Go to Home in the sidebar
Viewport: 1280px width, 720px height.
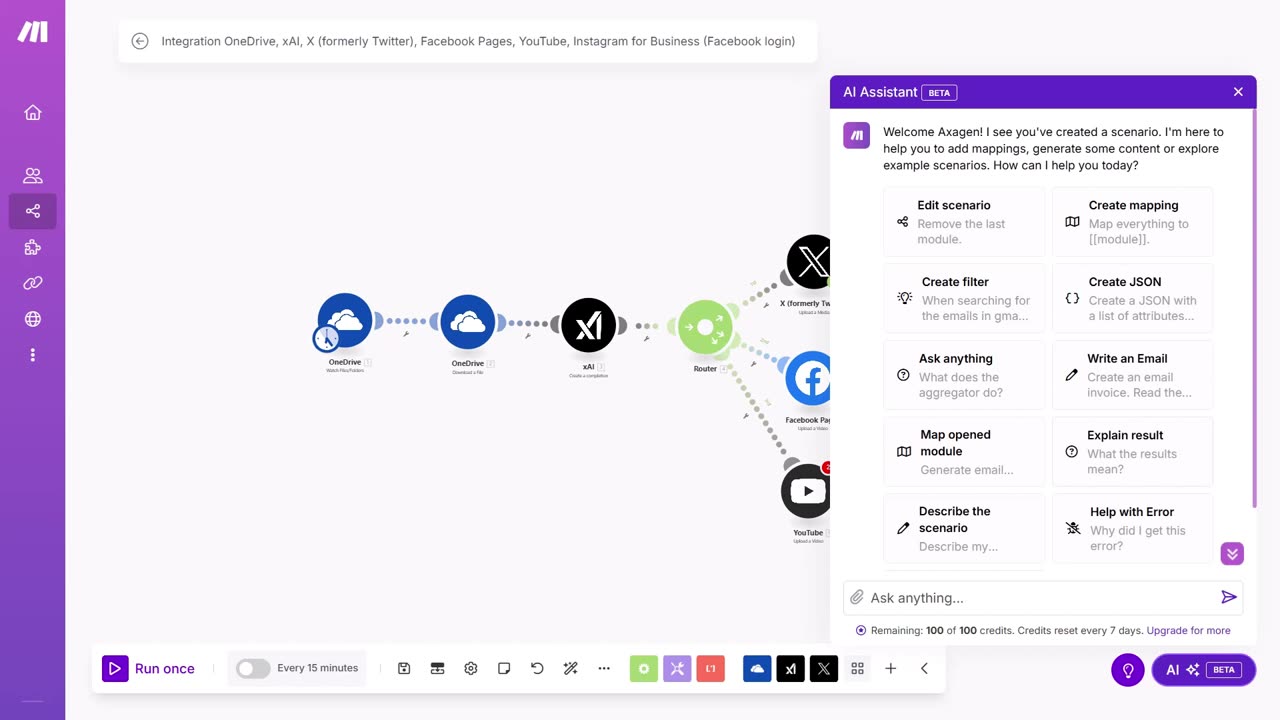33,113
